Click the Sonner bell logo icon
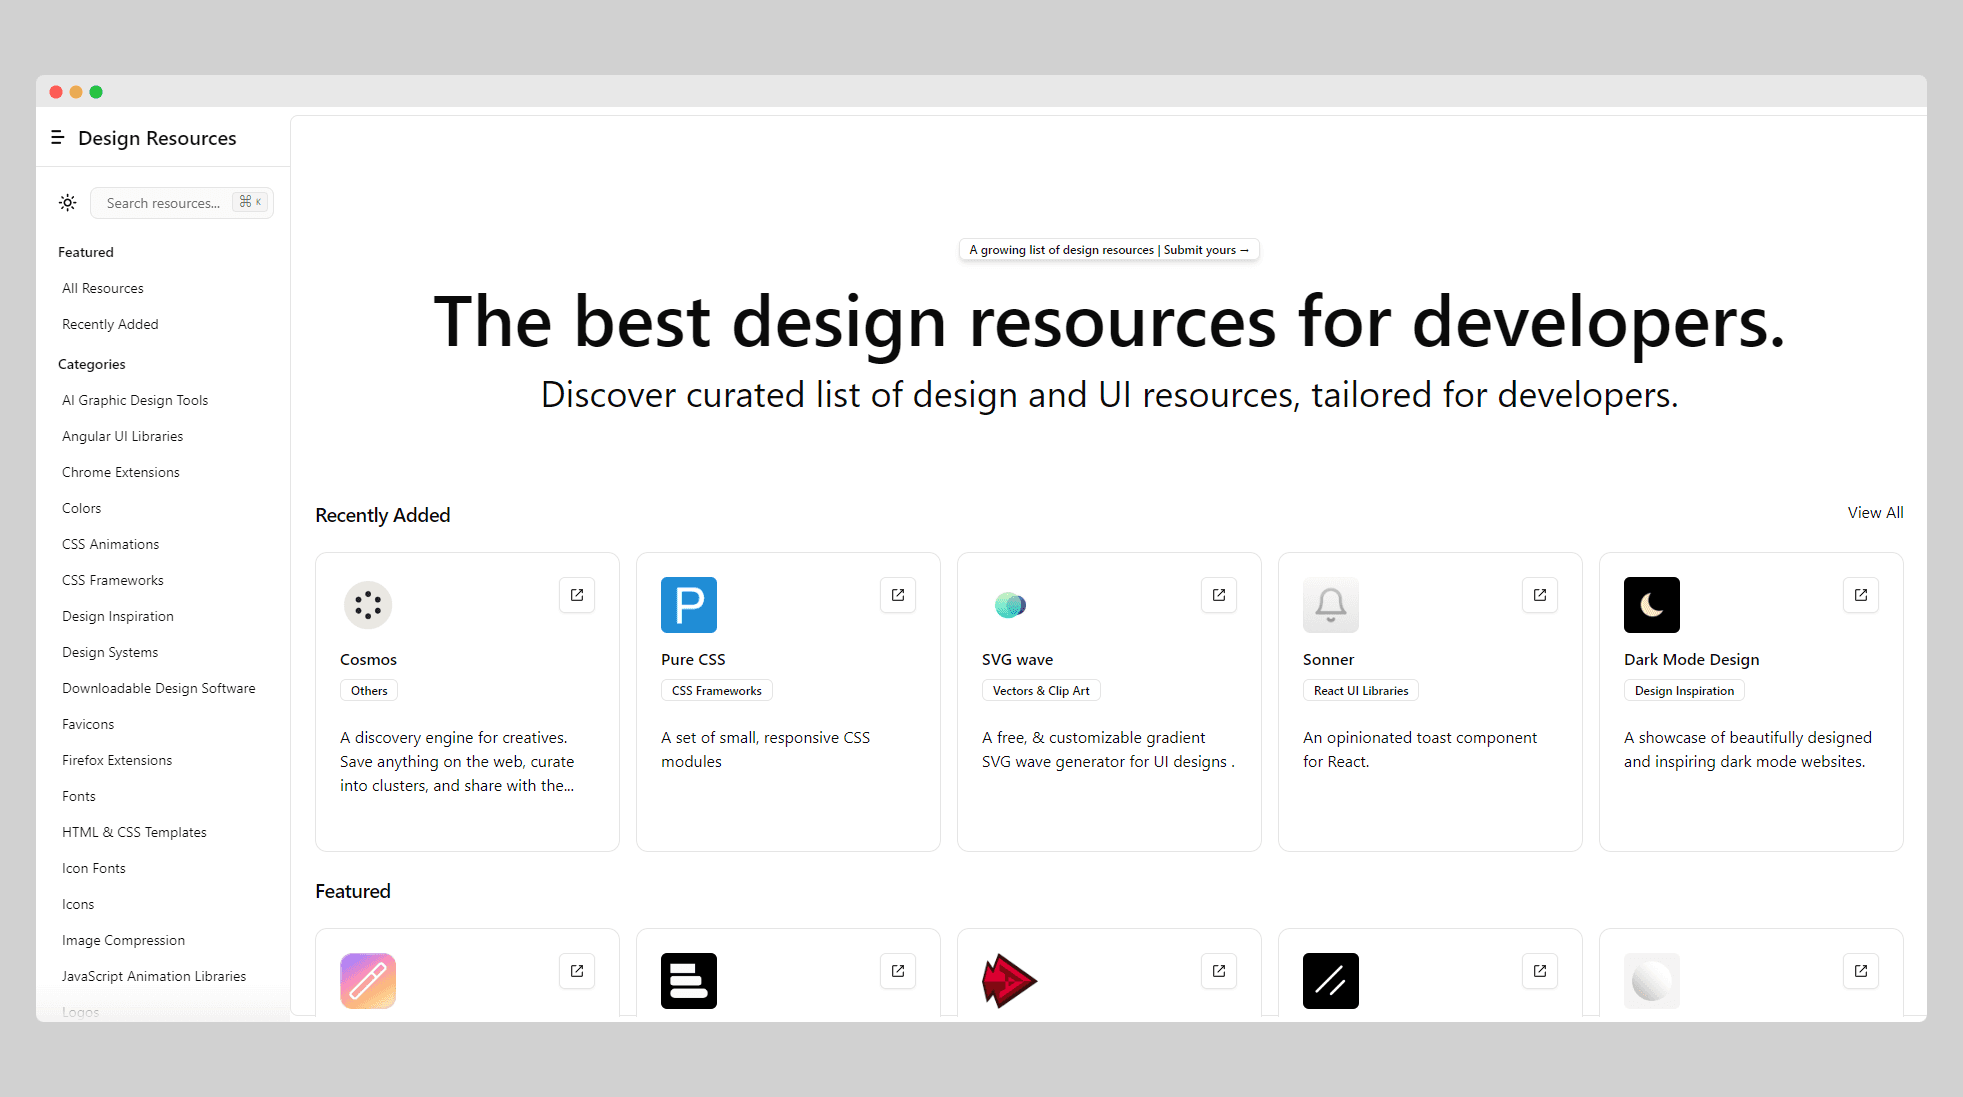This screenshot has height=1097, width=1963. click(1331, 605)
